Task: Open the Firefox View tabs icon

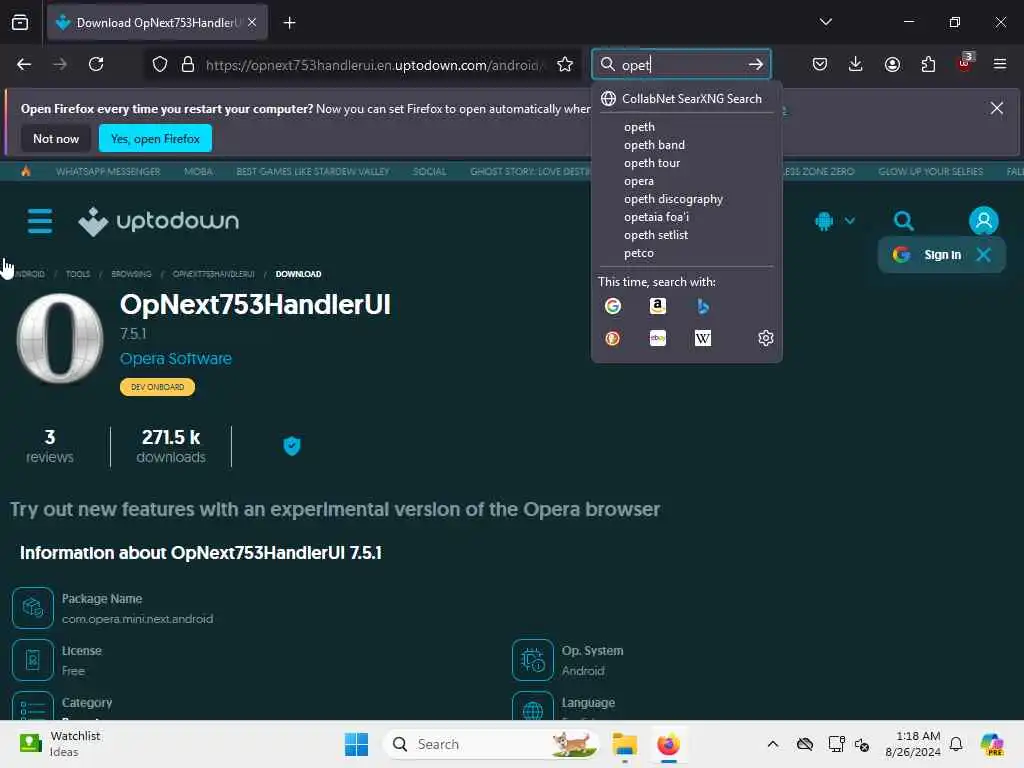Action: [x=20, y=22]
